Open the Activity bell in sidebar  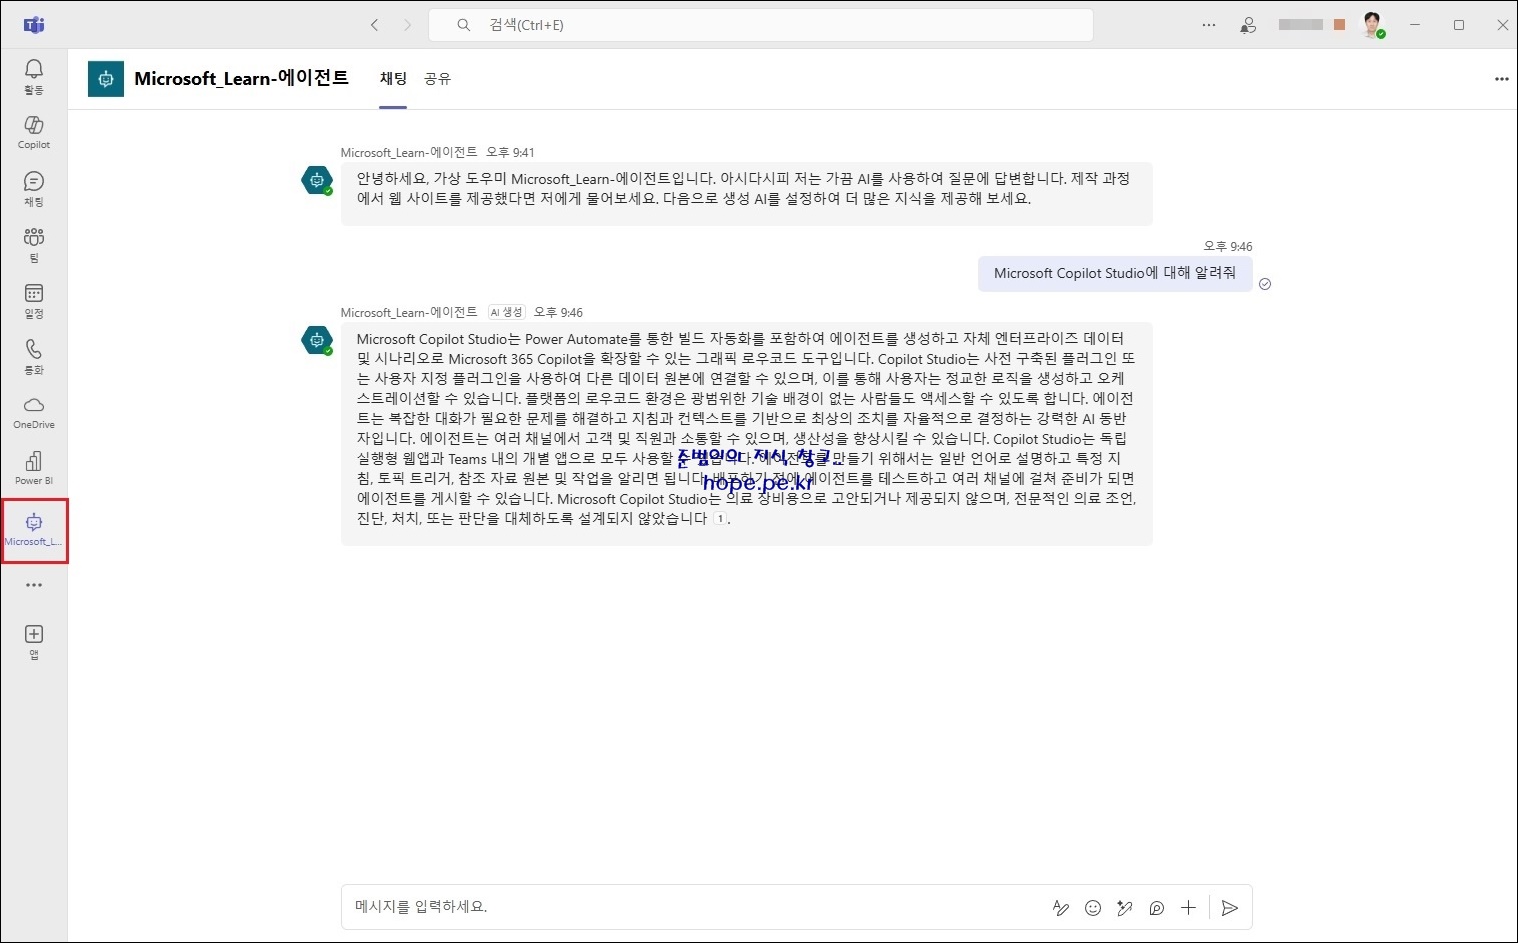(x=34, y=76)
